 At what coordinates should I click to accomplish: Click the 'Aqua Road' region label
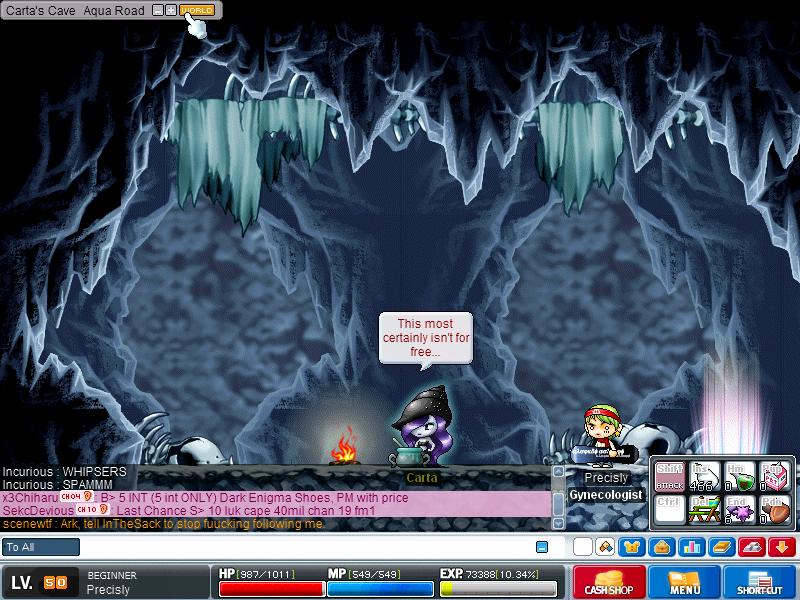[114, 10]
